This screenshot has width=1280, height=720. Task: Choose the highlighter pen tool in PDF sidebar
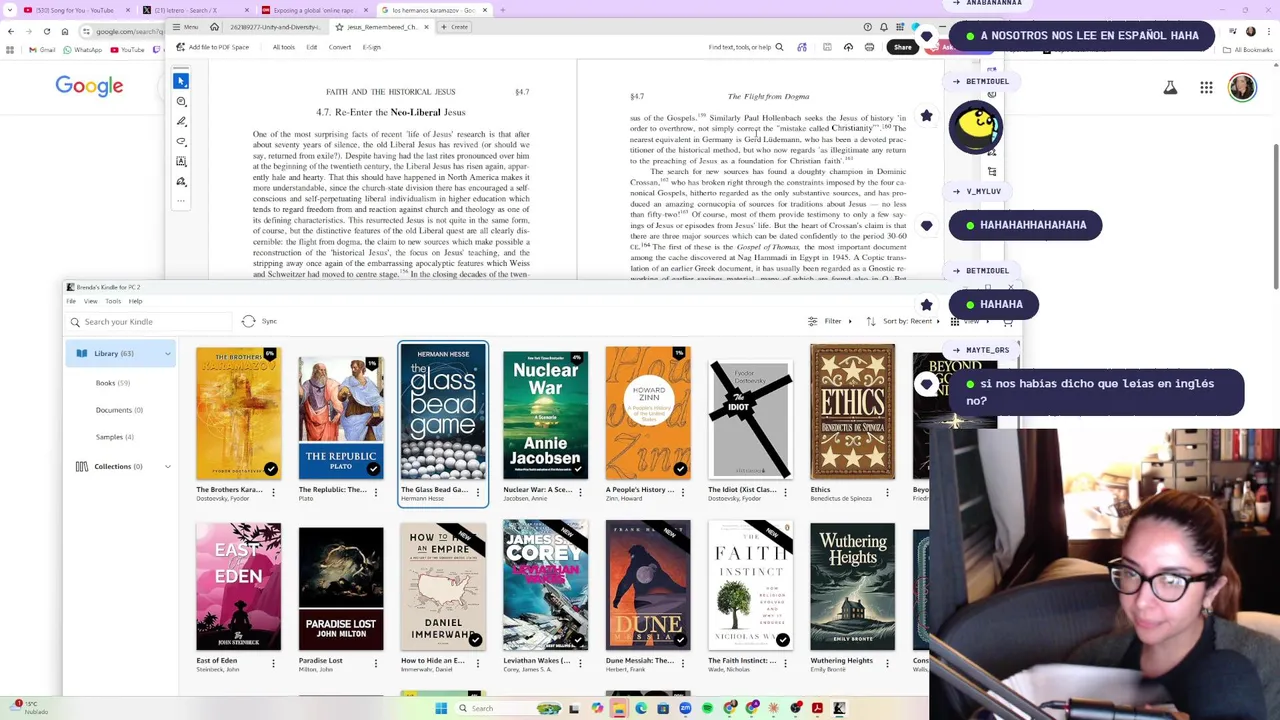tap(181, 121)
